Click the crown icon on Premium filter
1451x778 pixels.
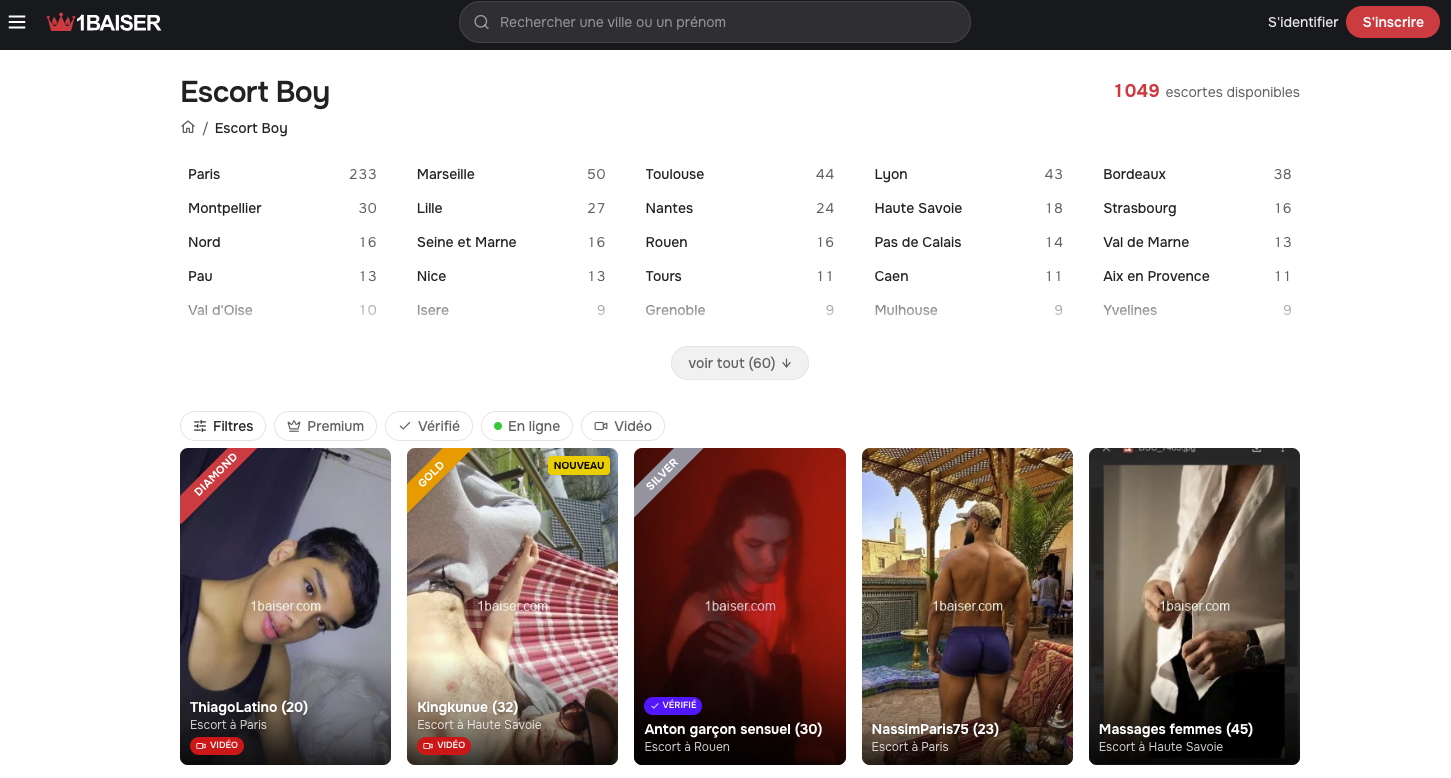pos(294,426)
